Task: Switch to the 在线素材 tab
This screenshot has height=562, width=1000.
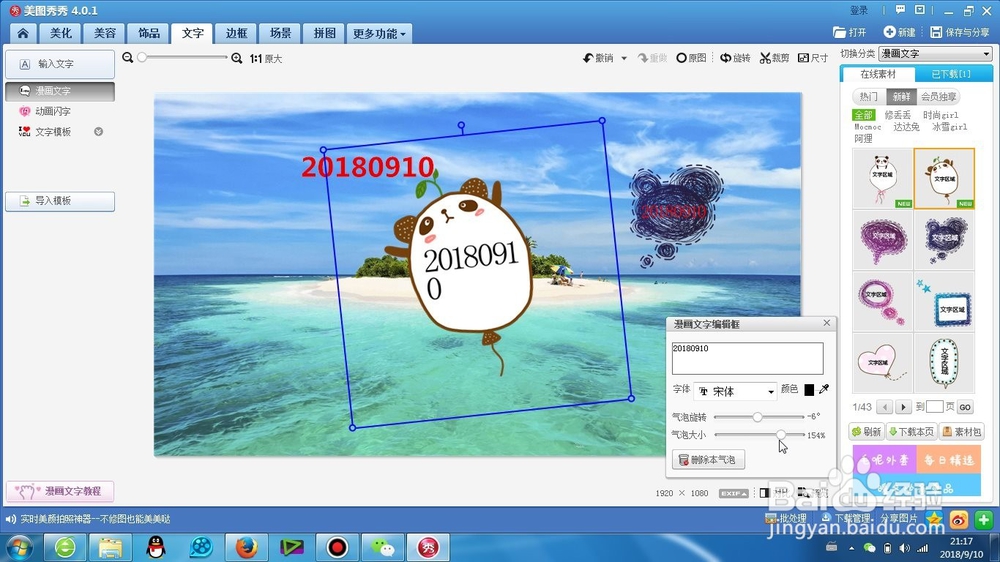Action: (878, 74)
